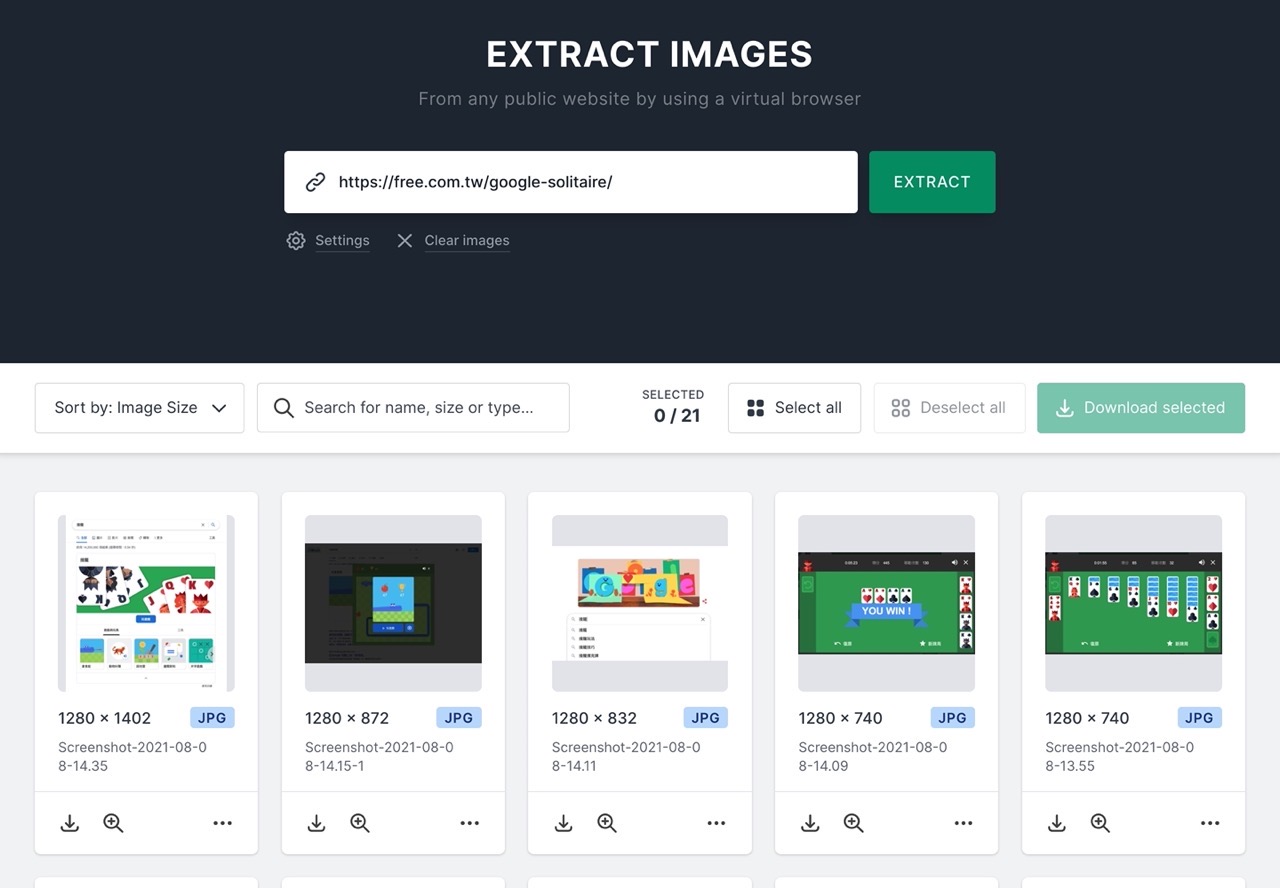Open the three-dot menu on the 1280 × 1402 card
Image resolution: width=1280 pixels, height=888 pixels.
tap(222, 822)
